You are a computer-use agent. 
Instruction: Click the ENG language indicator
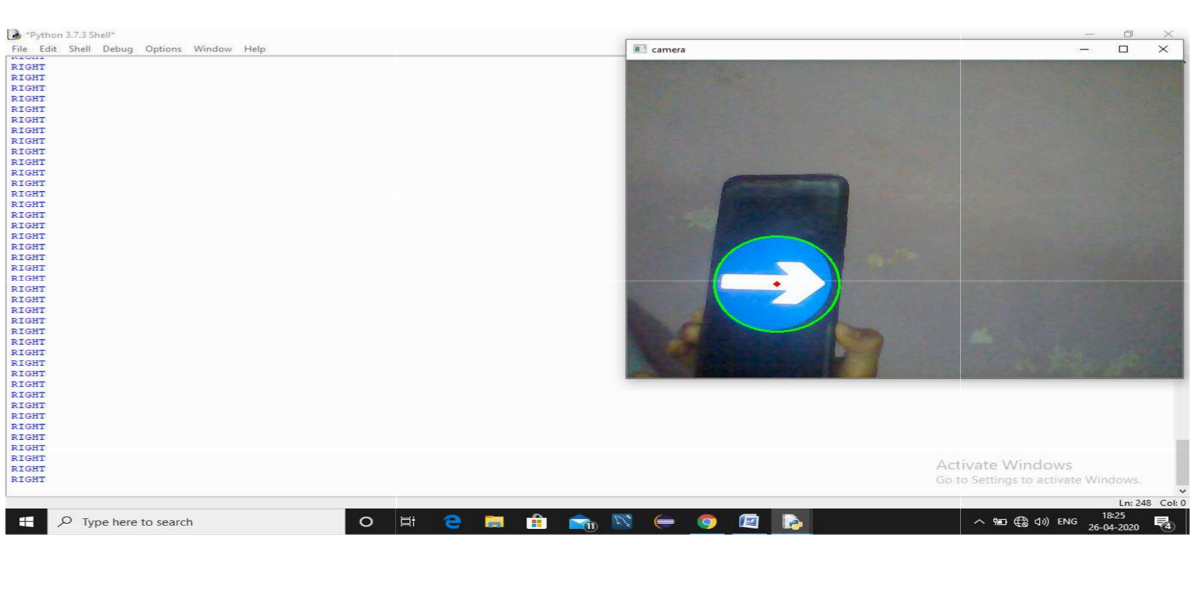1067,522
